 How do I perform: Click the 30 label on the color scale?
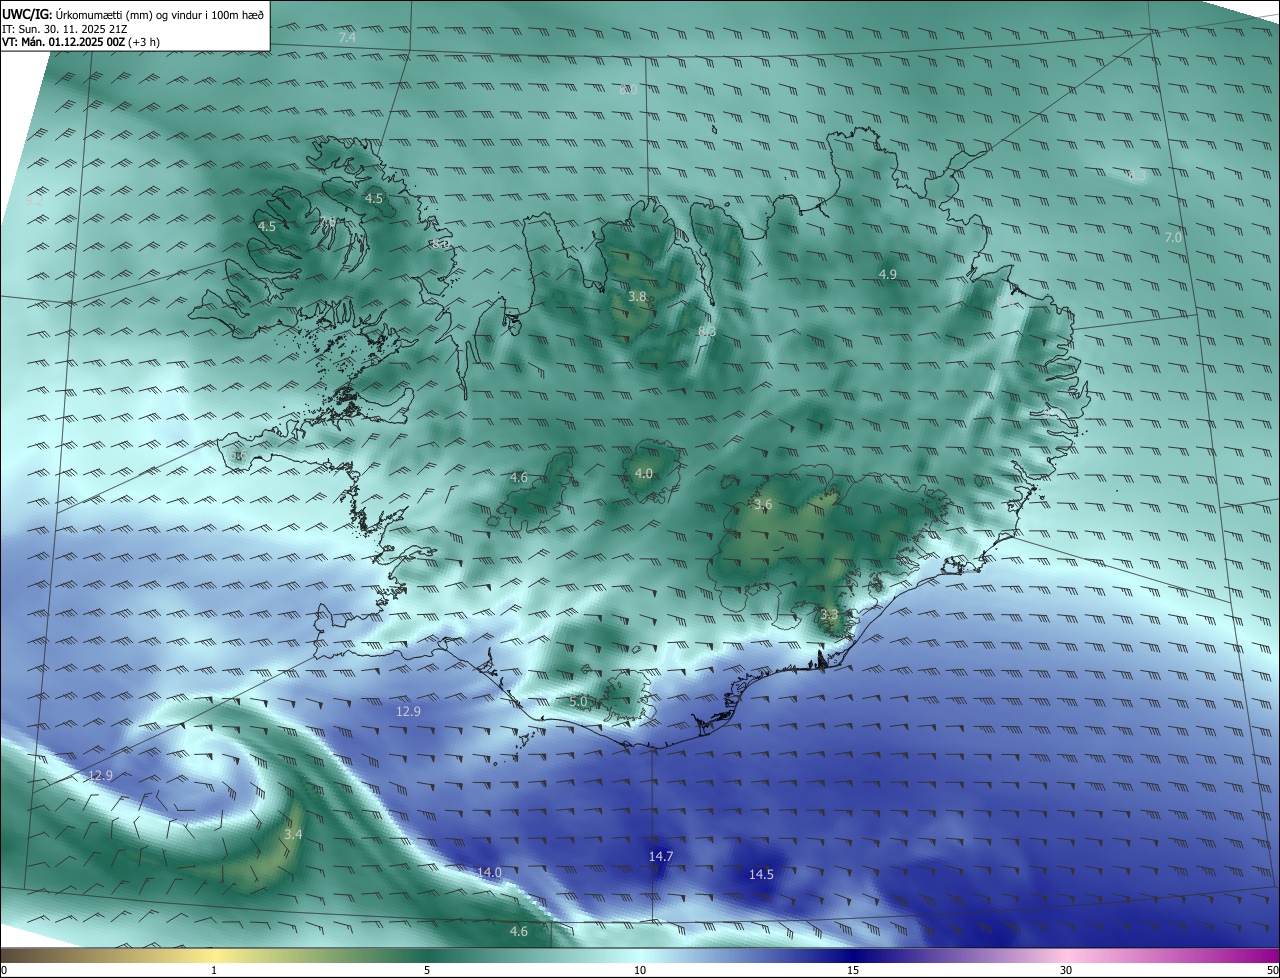1066,970
